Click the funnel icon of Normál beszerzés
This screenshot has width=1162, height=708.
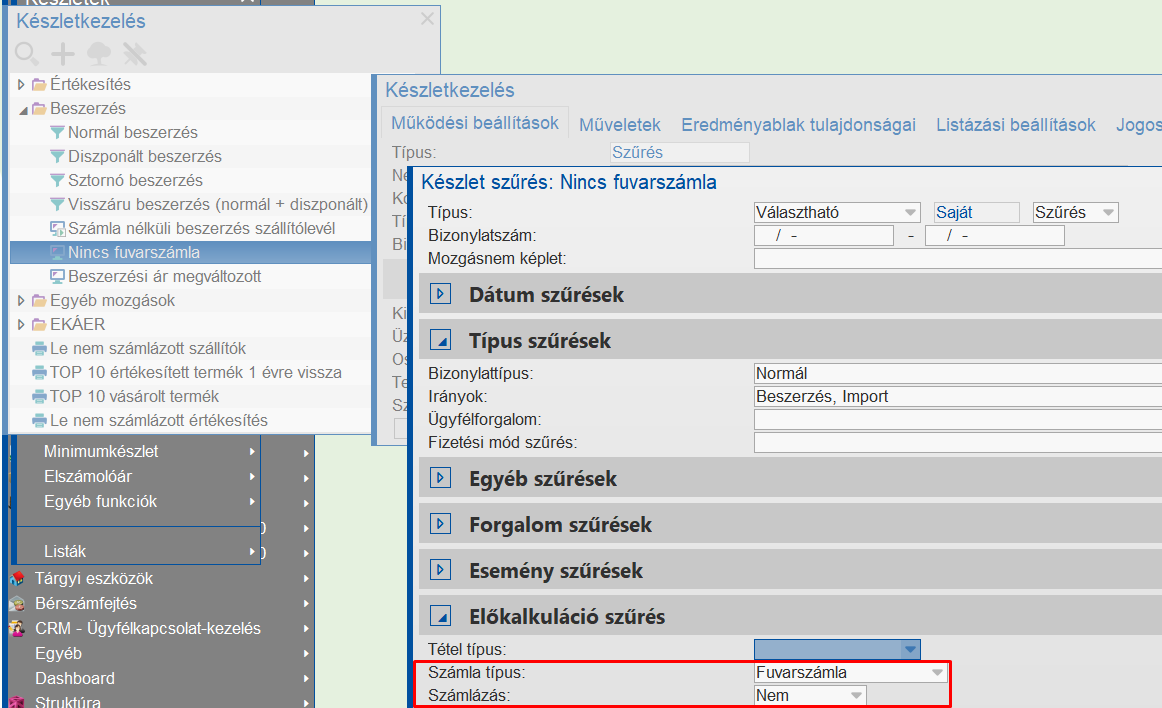click(57, 133)
